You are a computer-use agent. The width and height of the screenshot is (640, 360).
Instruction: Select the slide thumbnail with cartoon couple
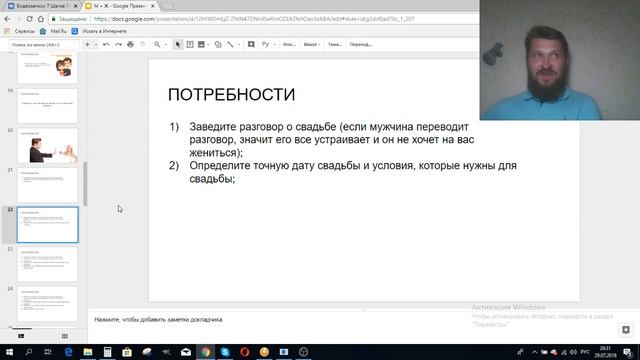click(x=47, y=67)
